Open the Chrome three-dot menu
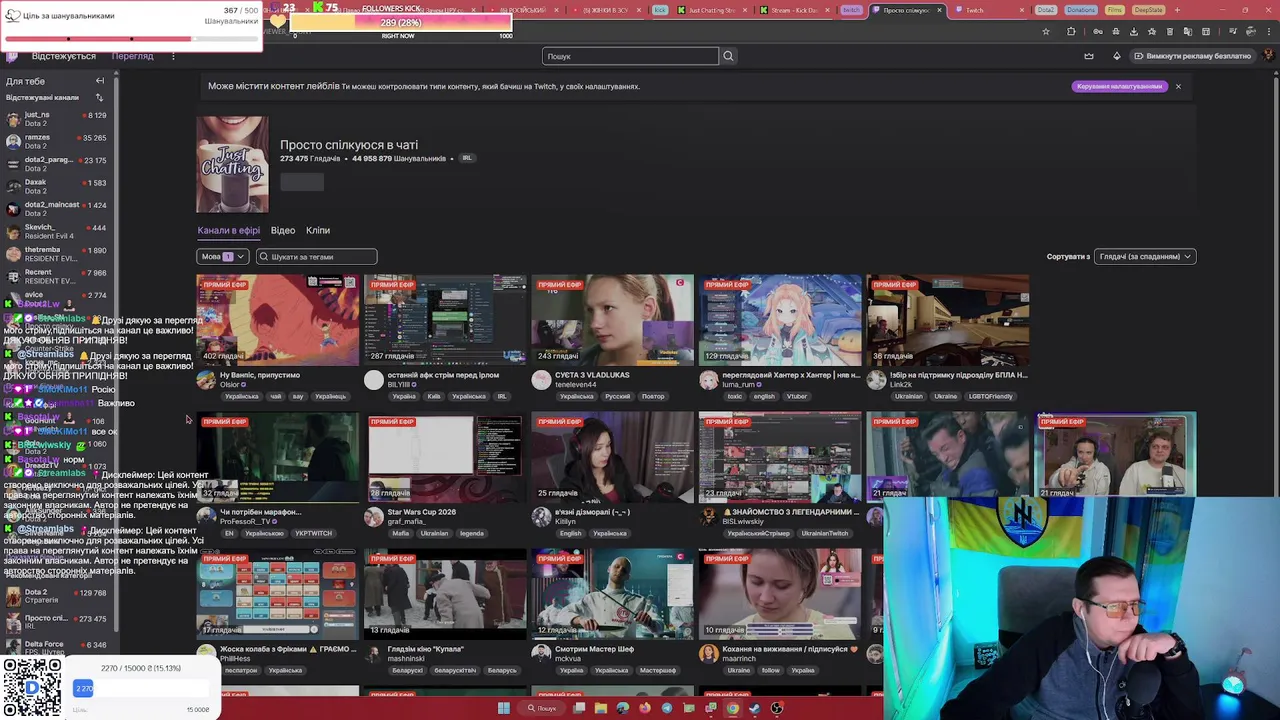The image size is (1280, 720). point(1268,31)
